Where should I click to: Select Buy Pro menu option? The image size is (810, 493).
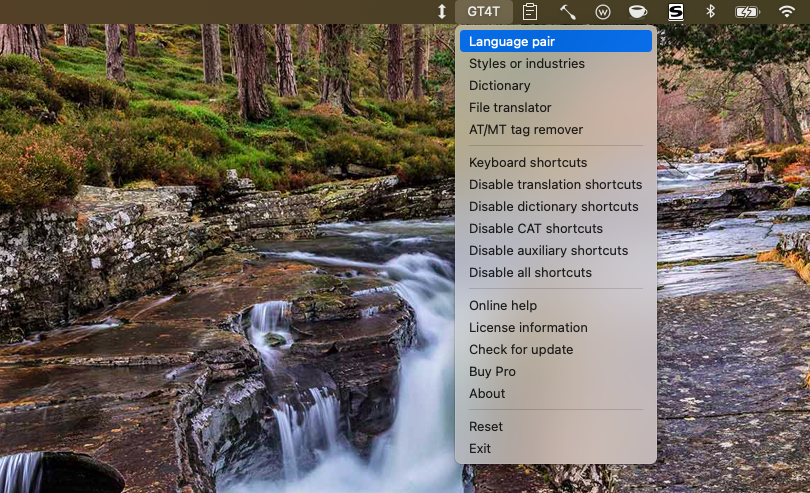tap(492, 371)
